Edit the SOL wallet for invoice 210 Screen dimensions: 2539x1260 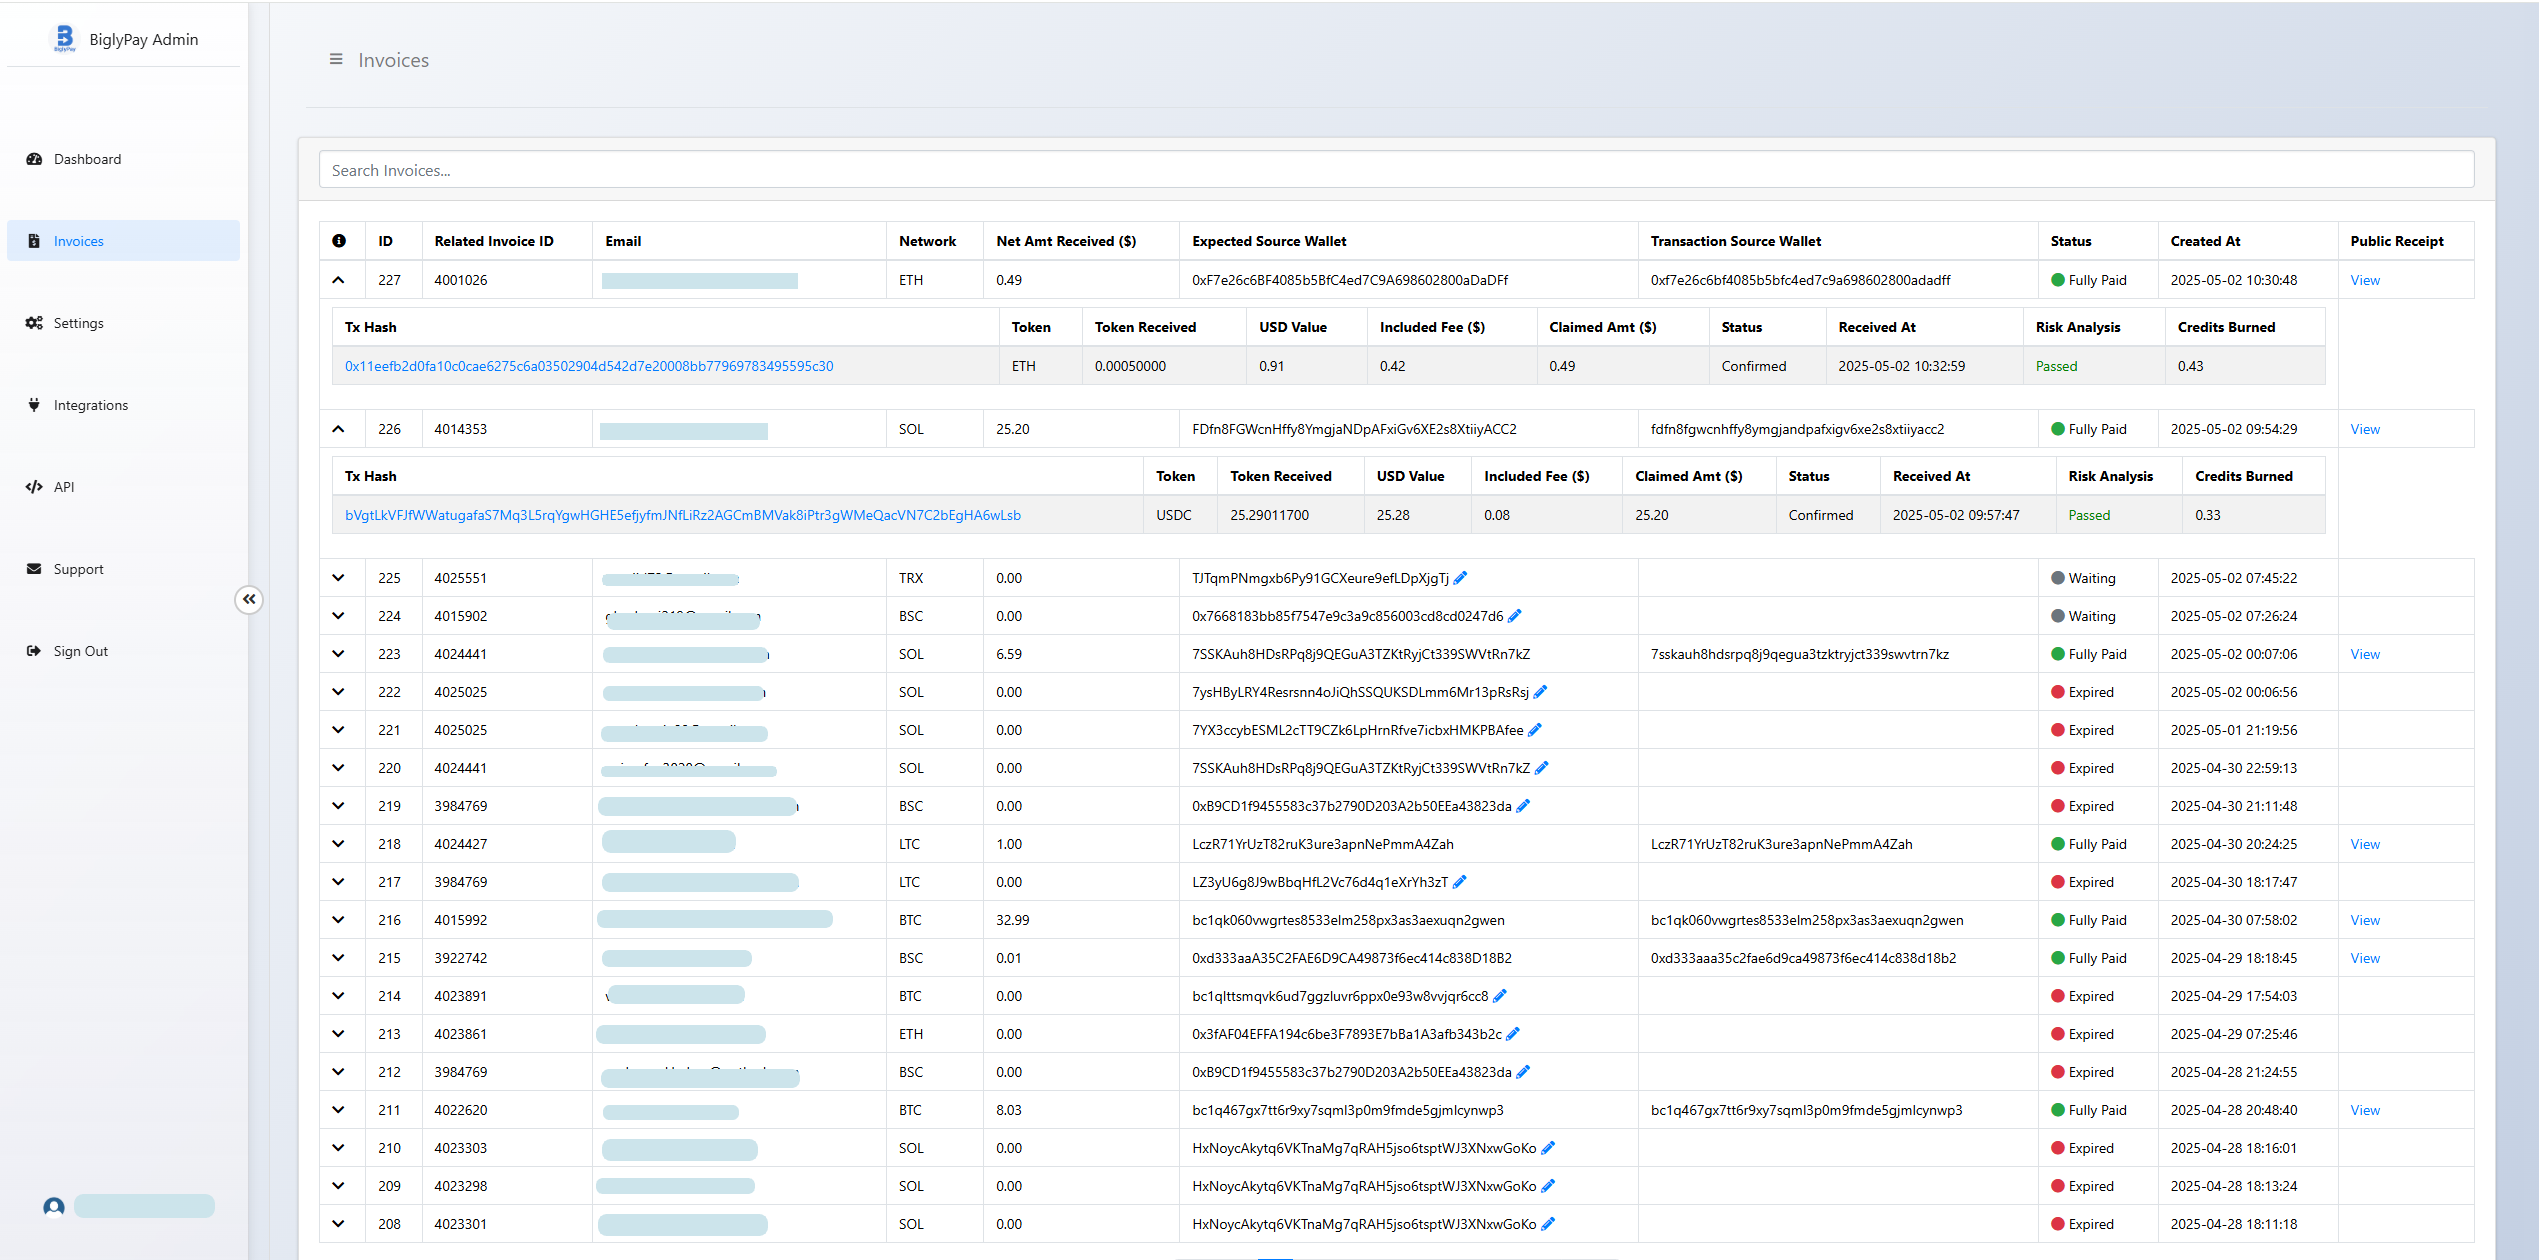coord(1548,1148)
